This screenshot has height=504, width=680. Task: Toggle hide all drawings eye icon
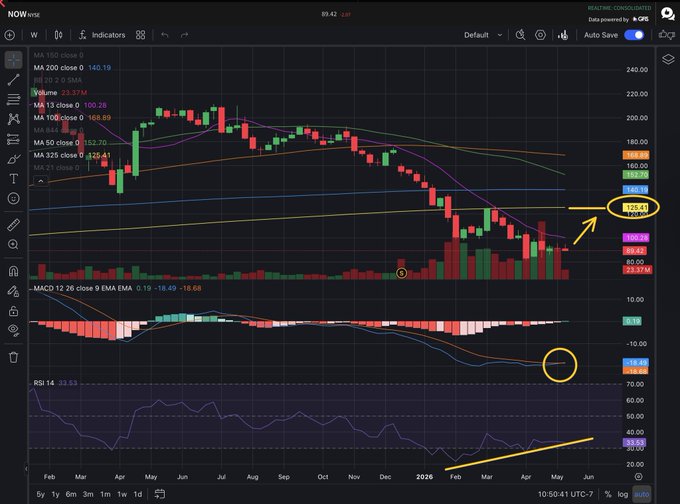[x=13, y=330]
